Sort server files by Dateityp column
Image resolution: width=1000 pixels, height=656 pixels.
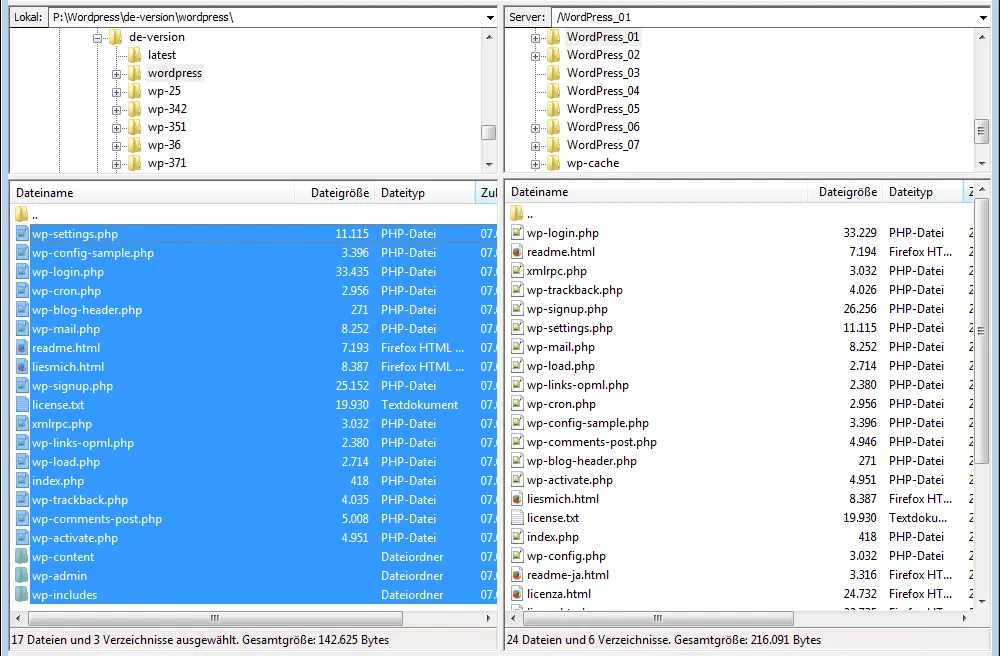tap(911, 192)
